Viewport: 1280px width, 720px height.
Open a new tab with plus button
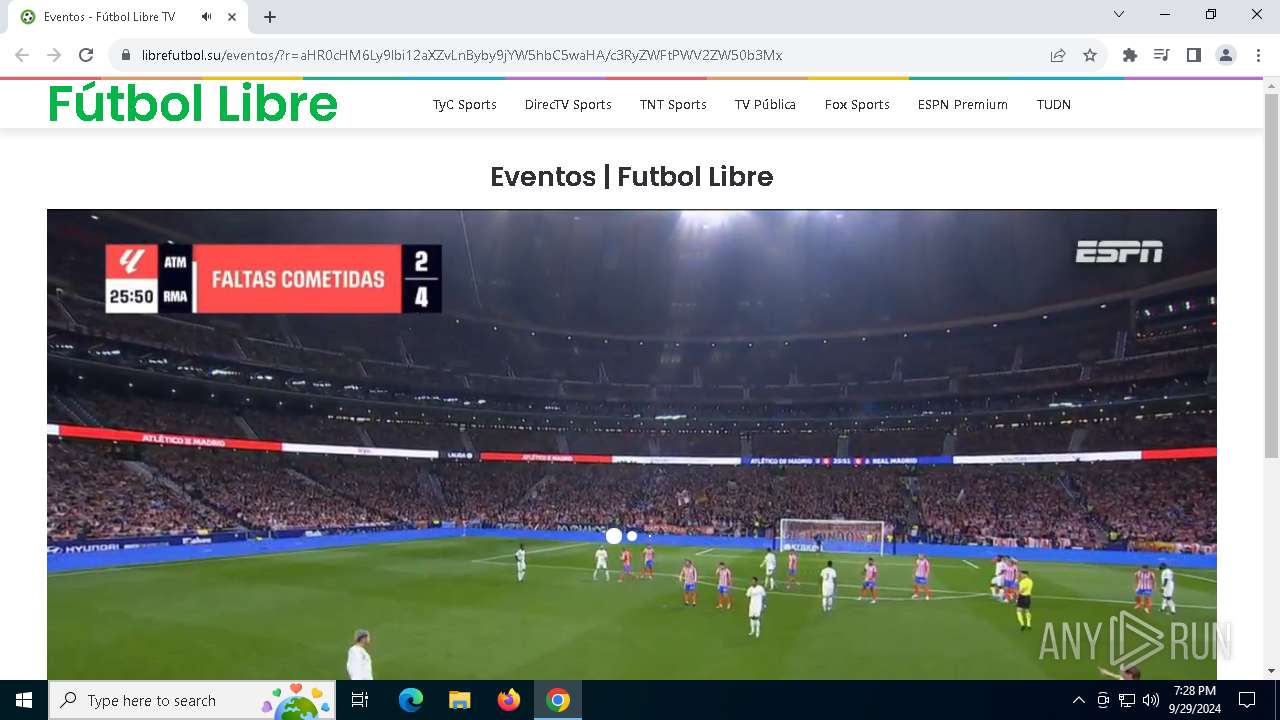coord(270,17)
